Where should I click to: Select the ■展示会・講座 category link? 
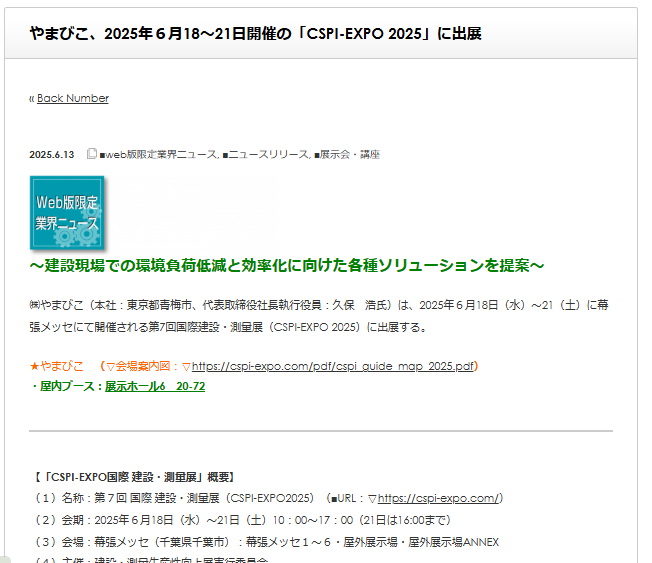click(347, 155)
